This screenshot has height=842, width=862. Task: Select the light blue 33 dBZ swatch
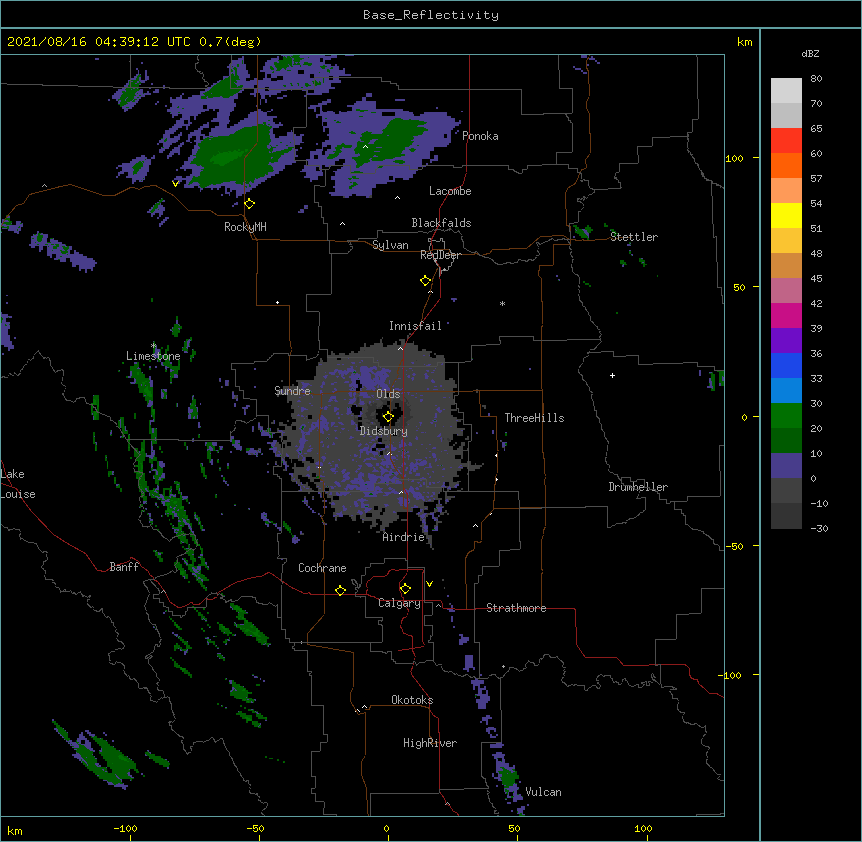point(786,390)
